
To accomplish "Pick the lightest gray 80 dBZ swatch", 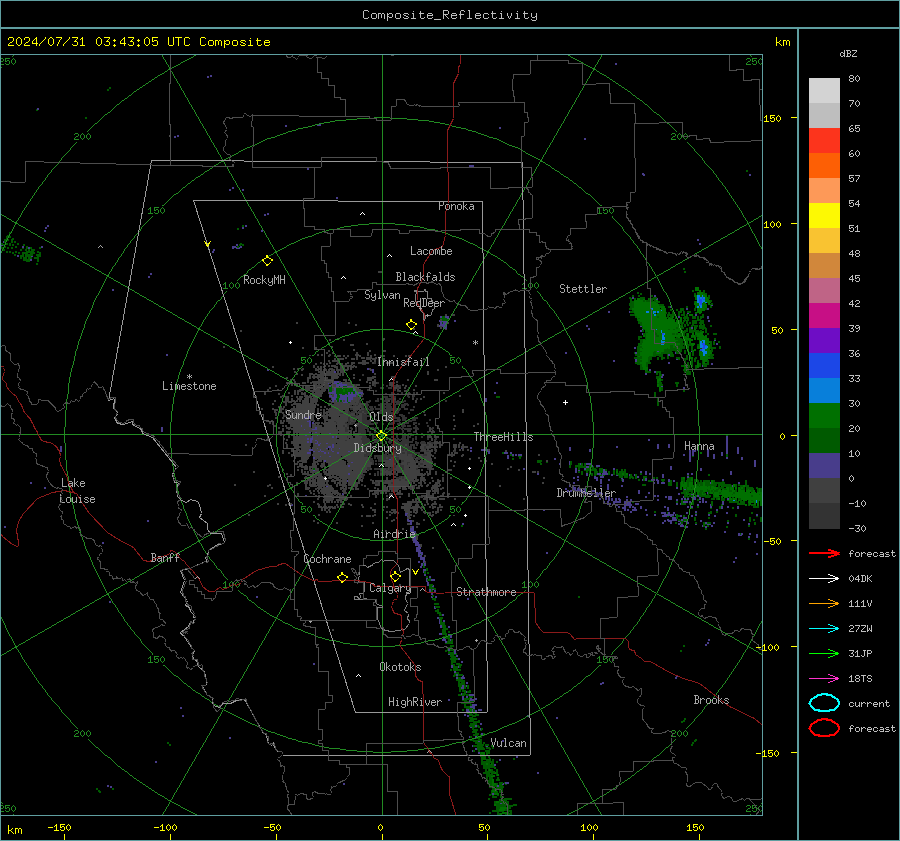I will point(824,91).
